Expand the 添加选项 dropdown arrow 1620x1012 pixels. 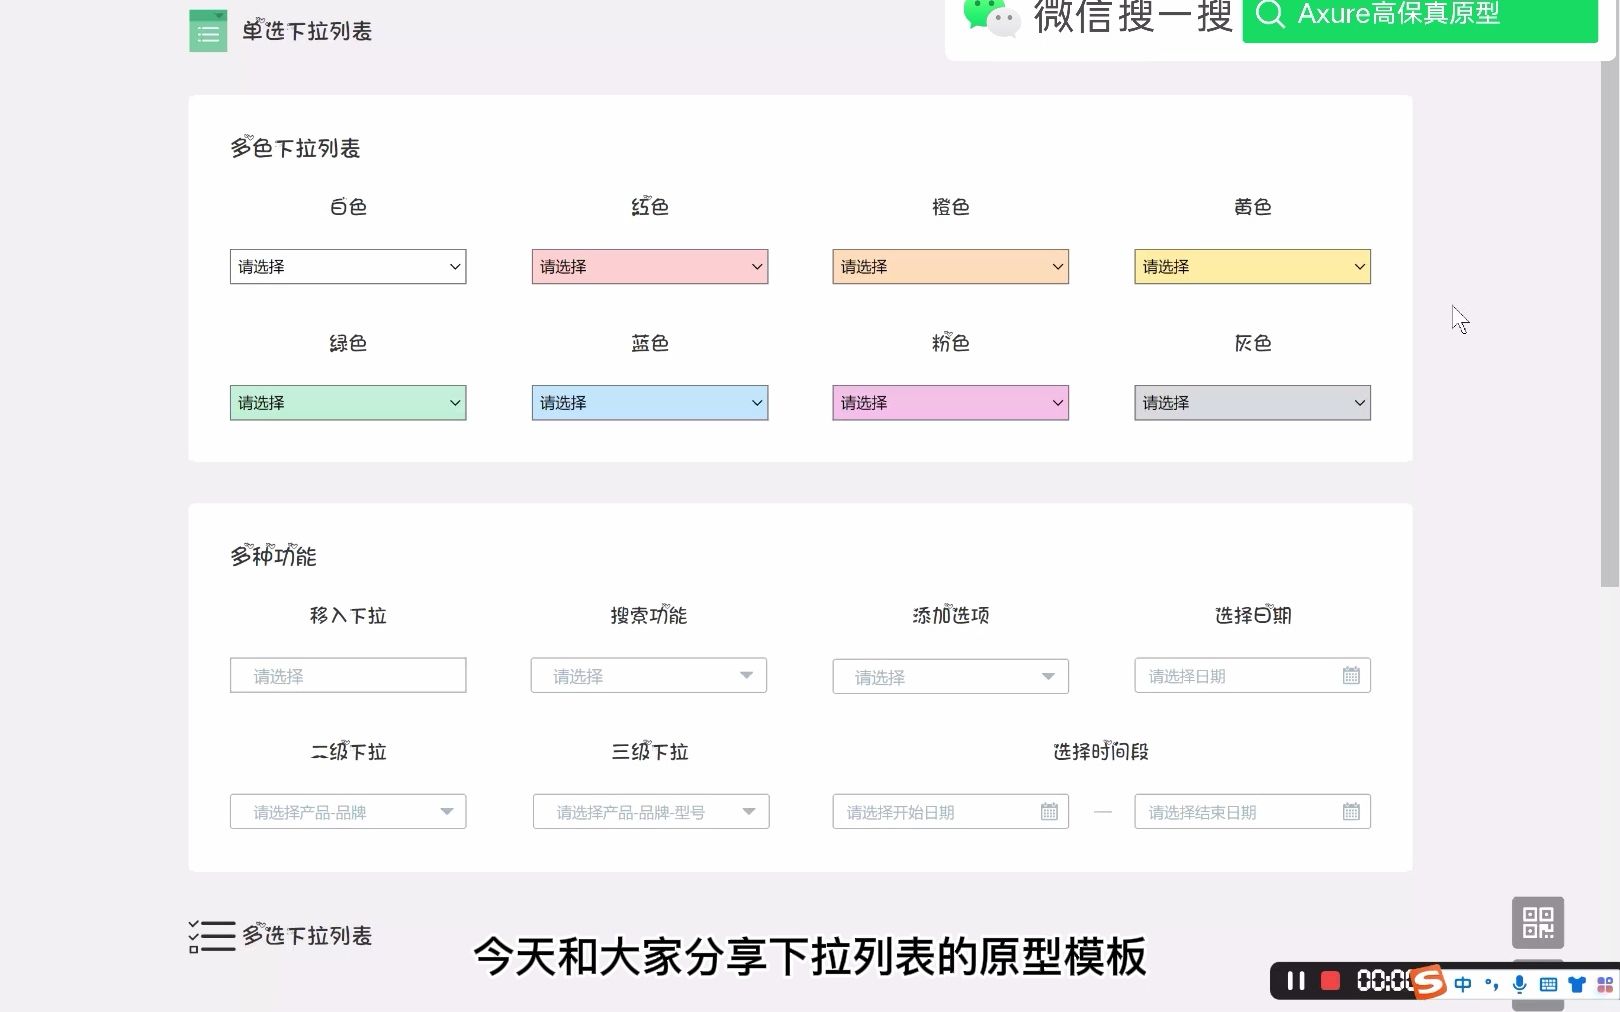(x=1048, y=677)
